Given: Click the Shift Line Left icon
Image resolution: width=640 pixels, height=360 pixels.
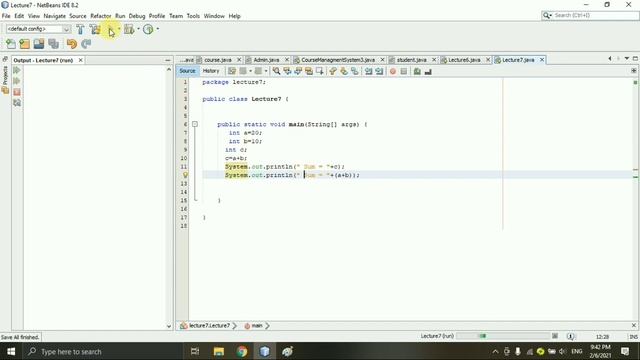Looking at the screenshot, I should pos(369,71).
